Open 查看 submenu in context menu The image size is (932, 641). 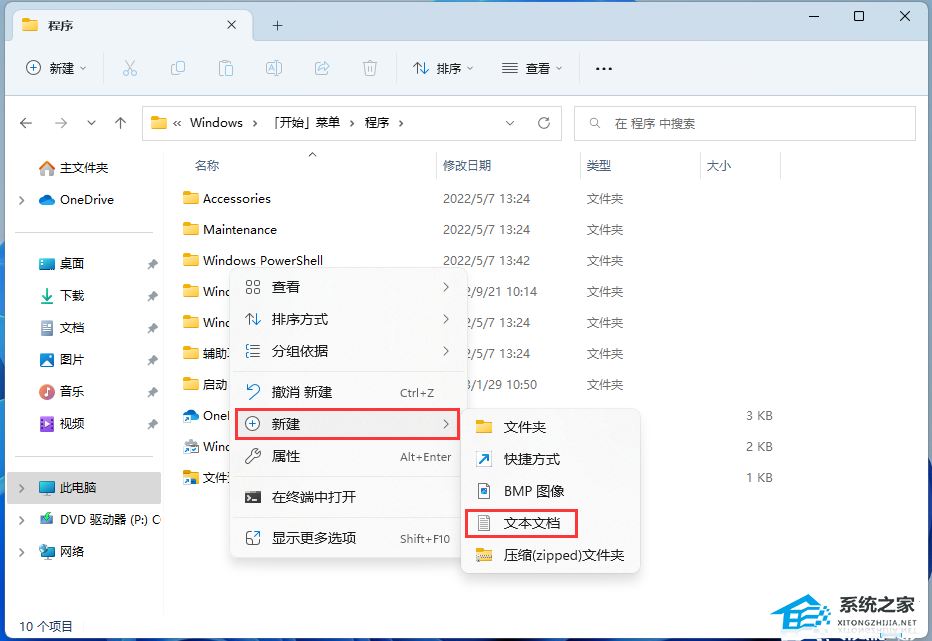pos(348,287)
